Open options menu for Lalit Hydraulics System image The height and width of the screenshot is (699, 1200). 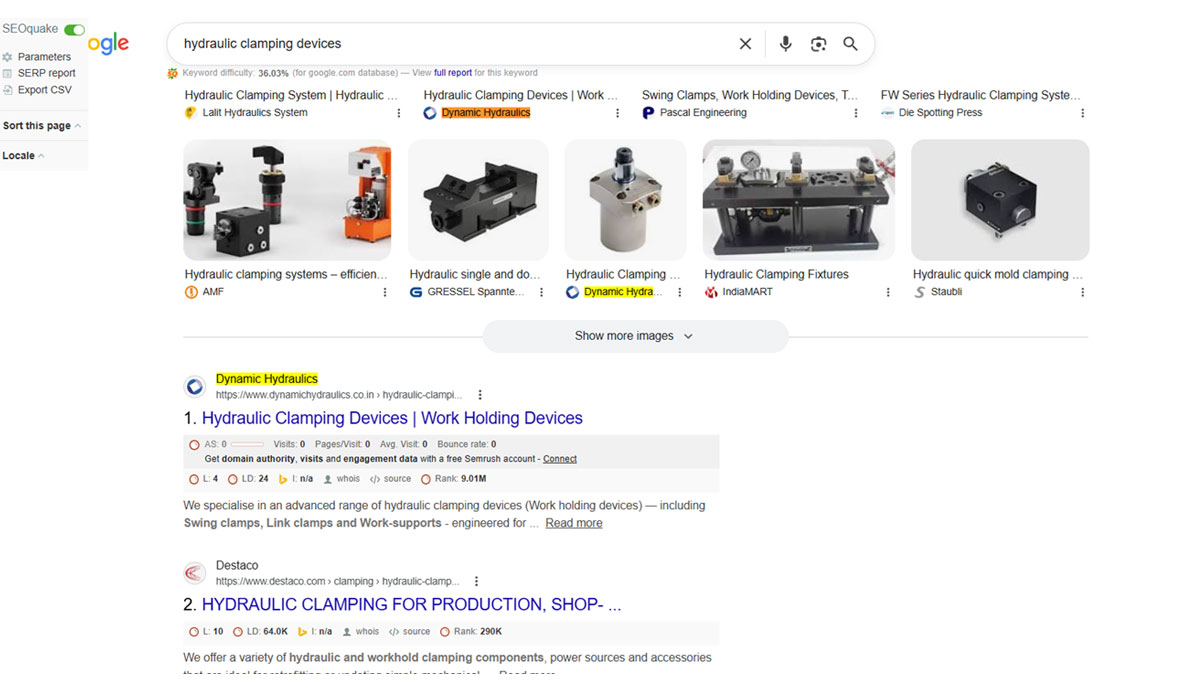point(399,113)
